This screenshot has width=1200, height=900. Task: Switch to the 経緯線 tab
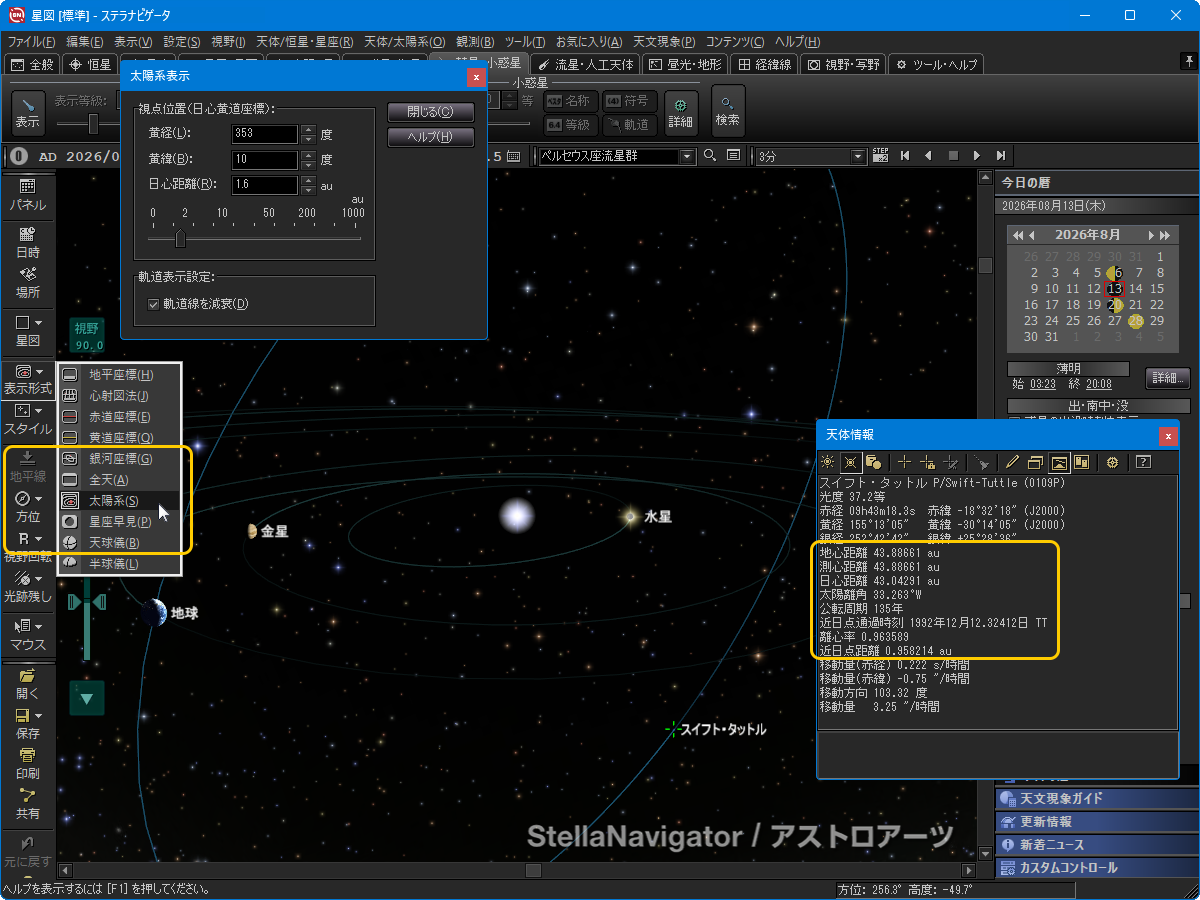click(765, 64)
